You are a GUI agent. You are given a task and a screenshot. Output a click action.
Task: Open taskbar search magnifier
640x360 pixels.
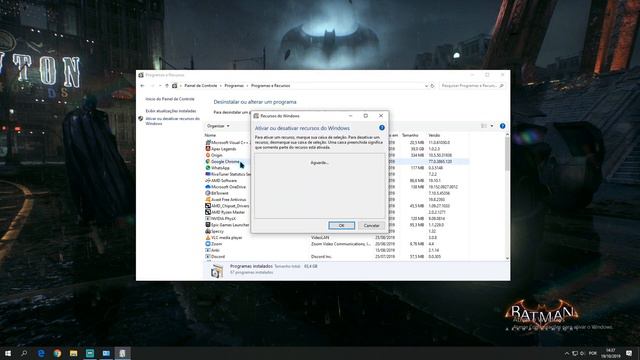(24, 353)
